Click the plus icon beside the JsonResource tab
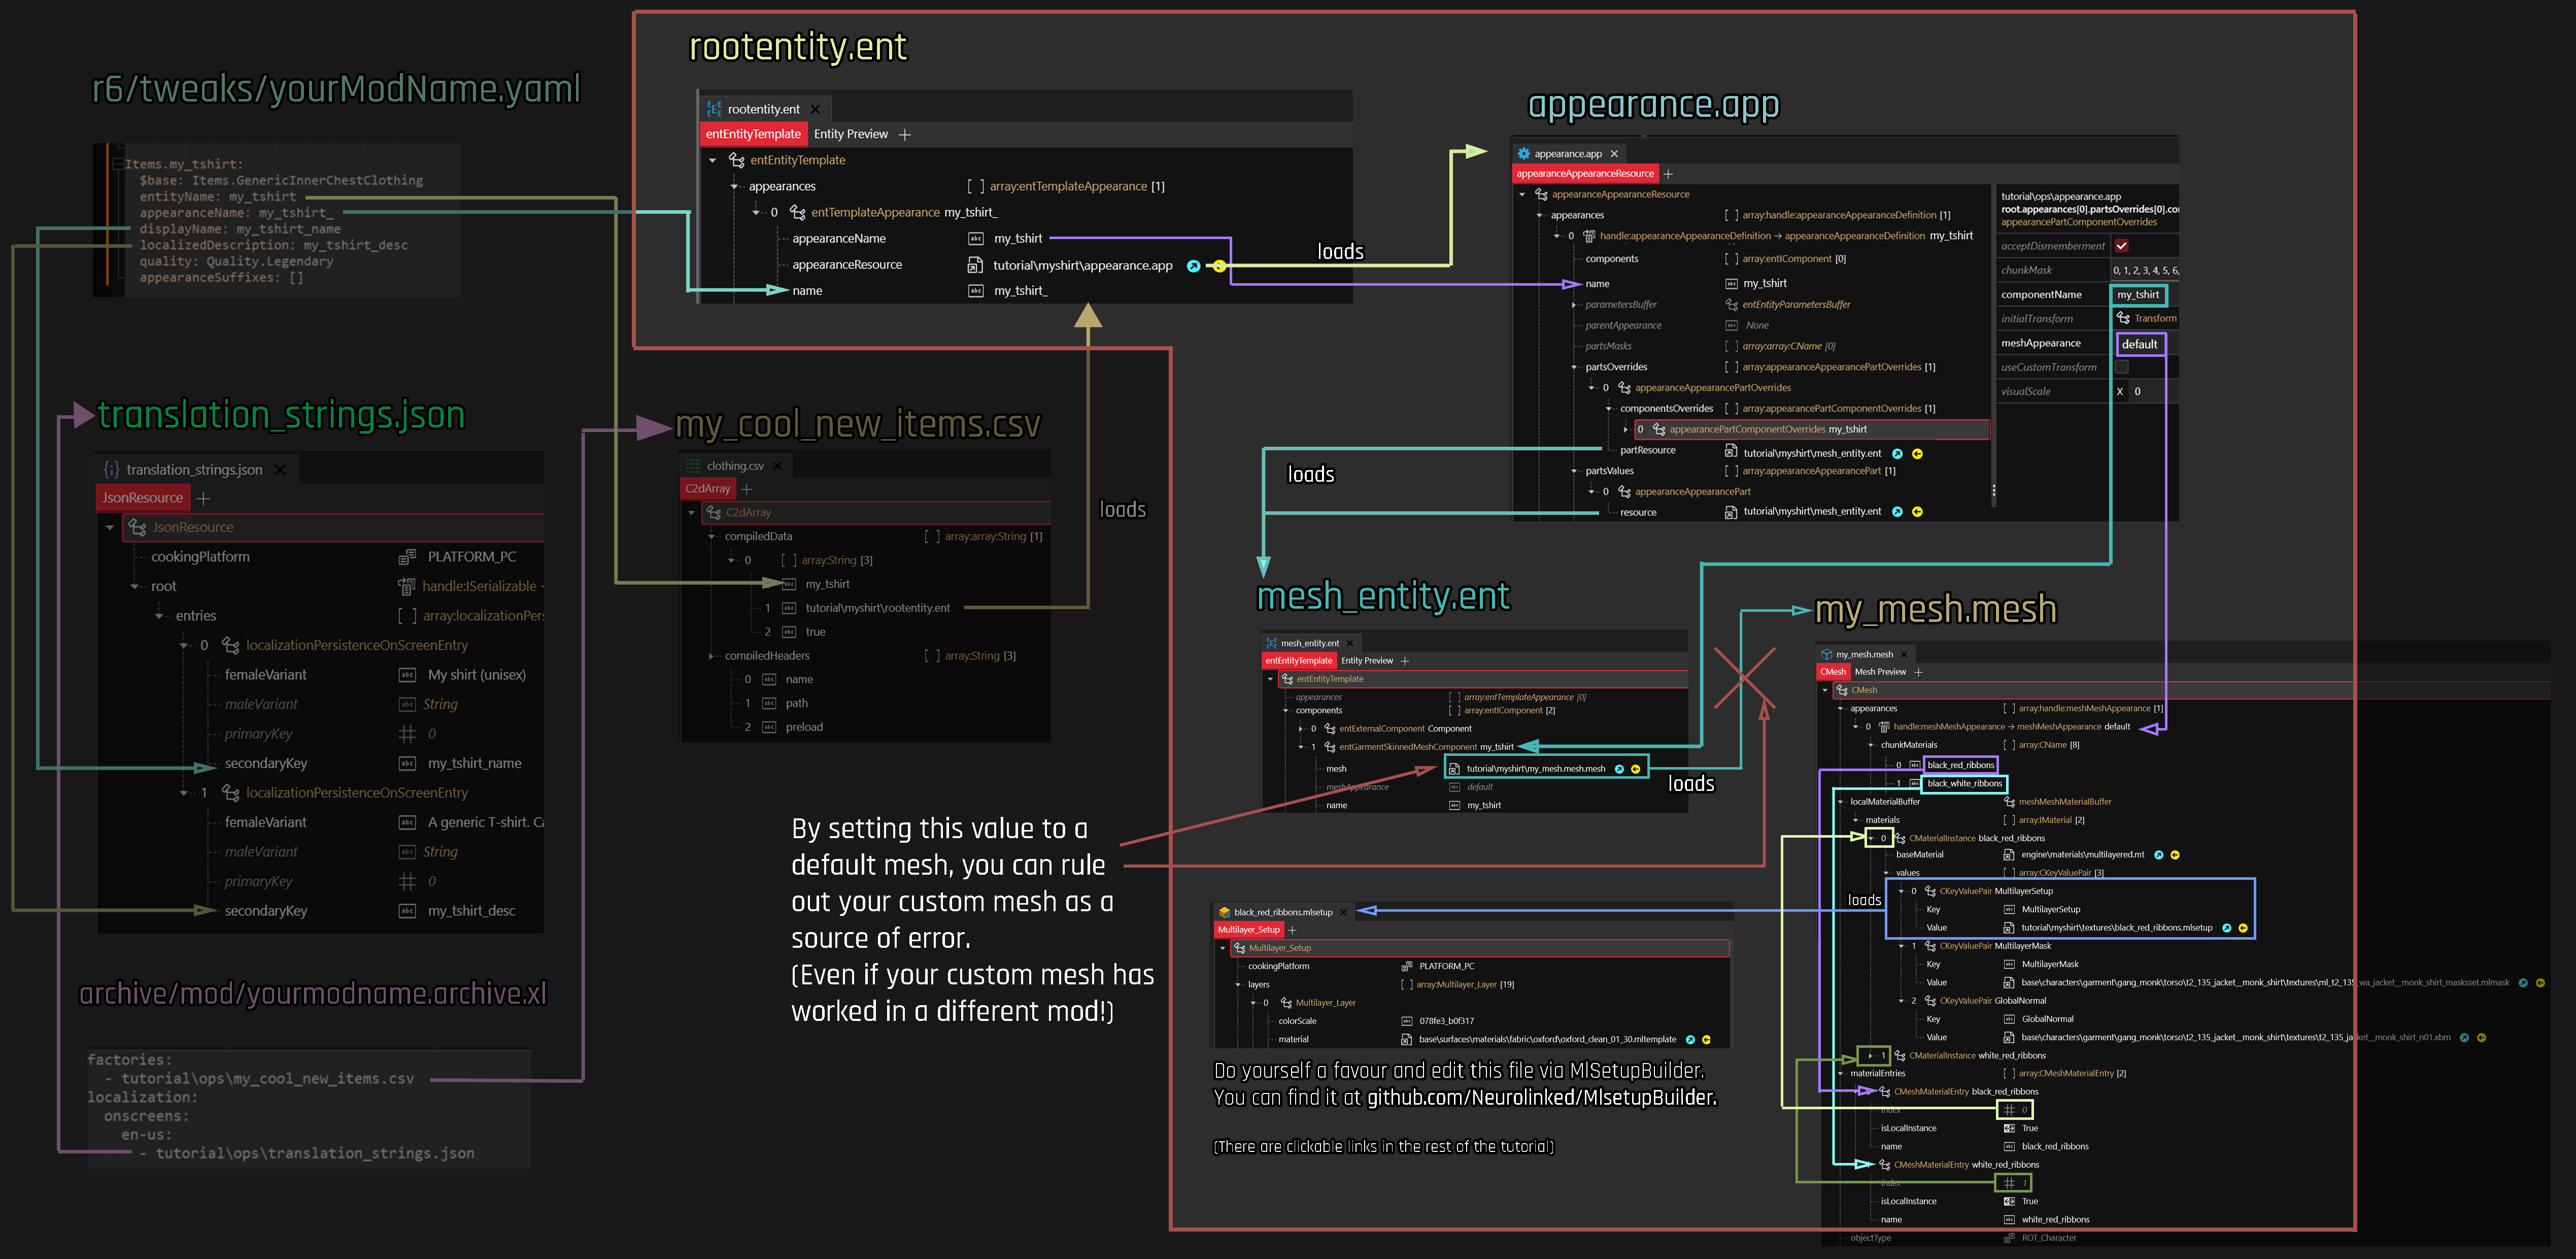This screenshot has height=1259, width=2576. tap(204, 498)
